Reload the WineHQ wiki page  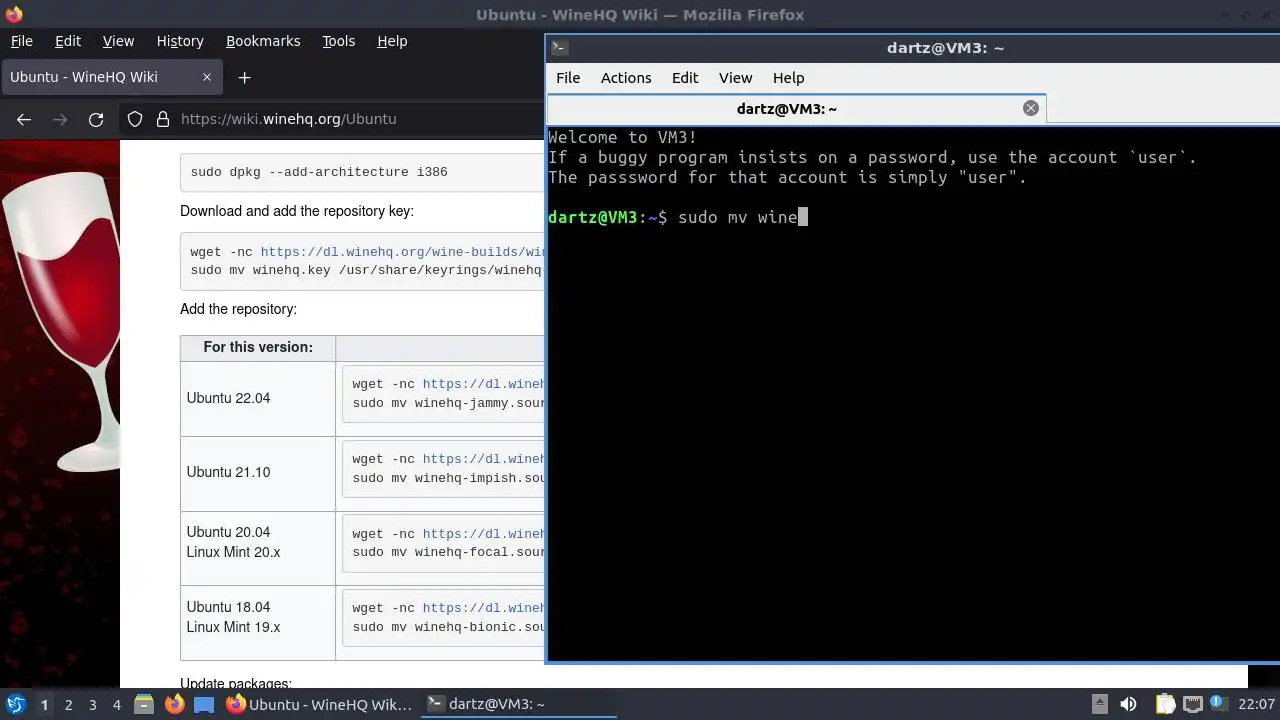coord(96,119)
